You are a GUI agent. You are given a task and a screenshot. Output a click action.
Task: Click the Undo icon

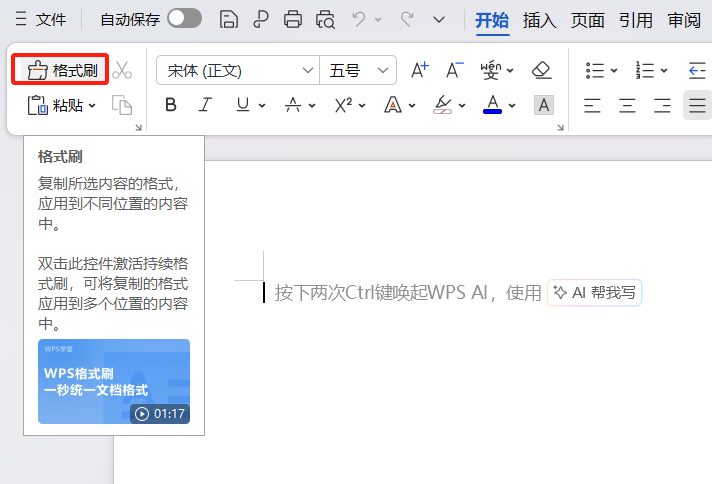(359, 19)
